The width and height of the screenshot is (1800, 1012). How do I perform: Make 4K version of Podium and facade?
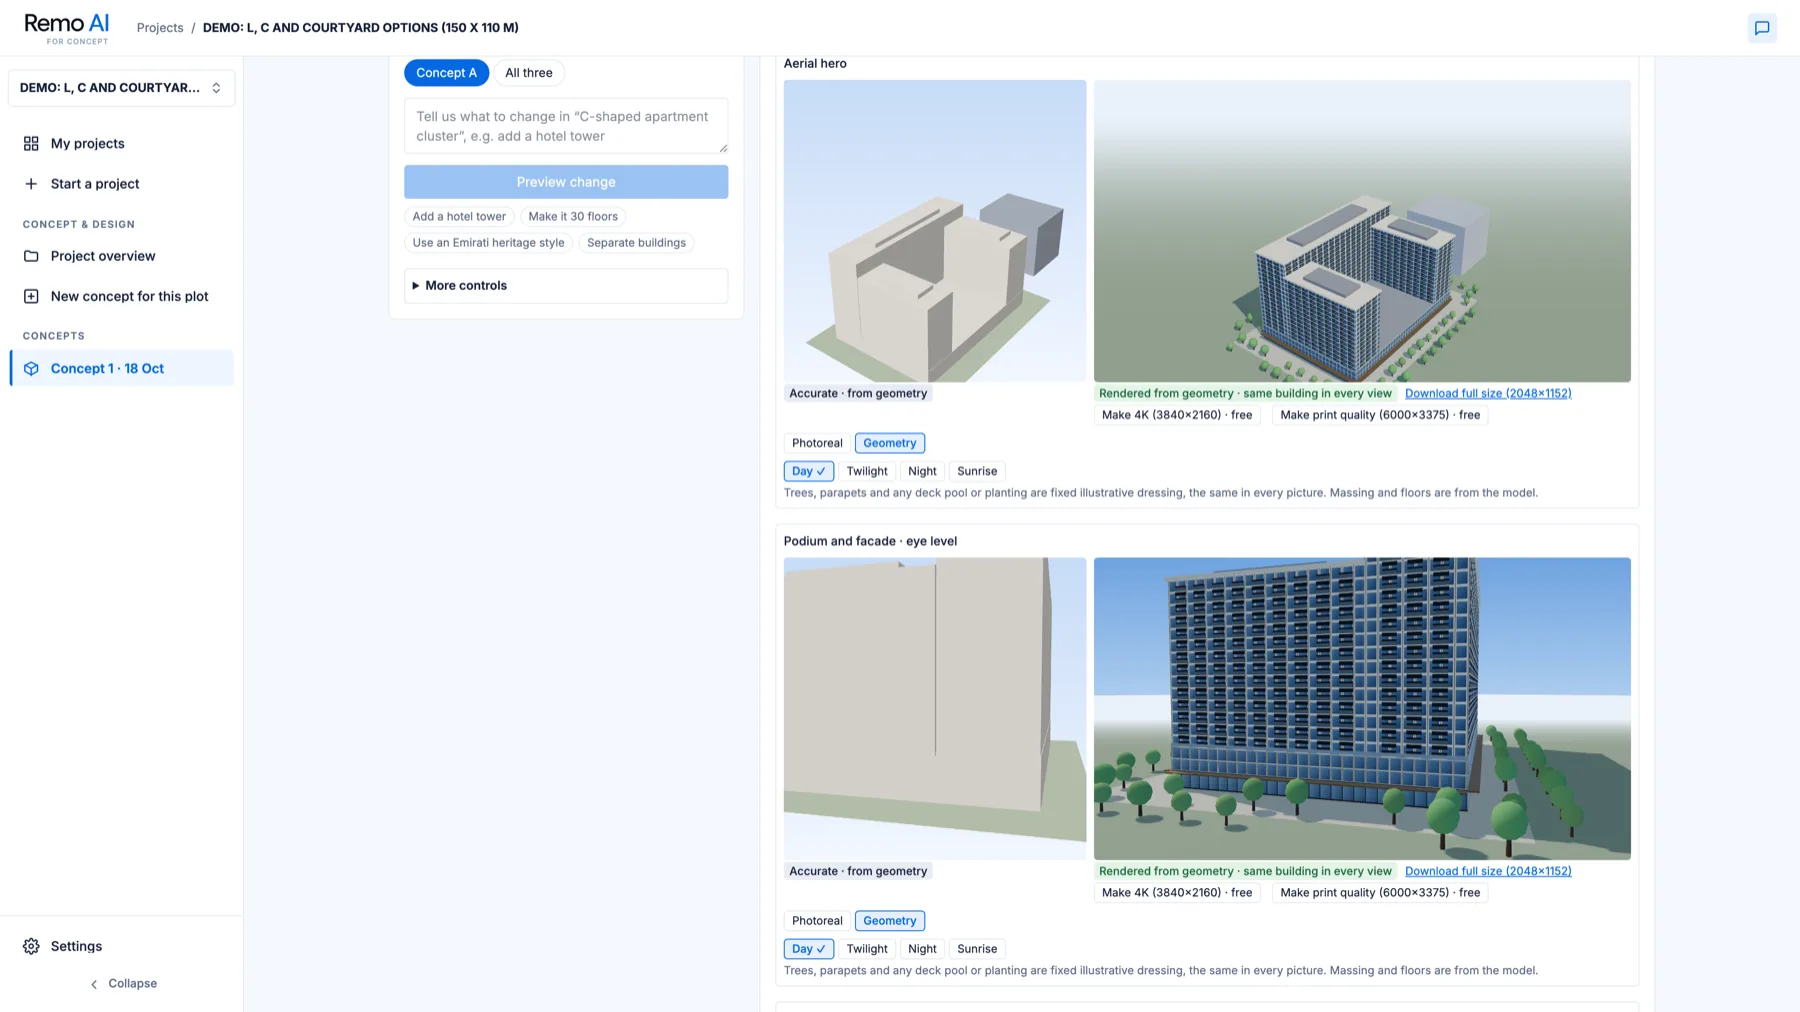point(1177,893)
